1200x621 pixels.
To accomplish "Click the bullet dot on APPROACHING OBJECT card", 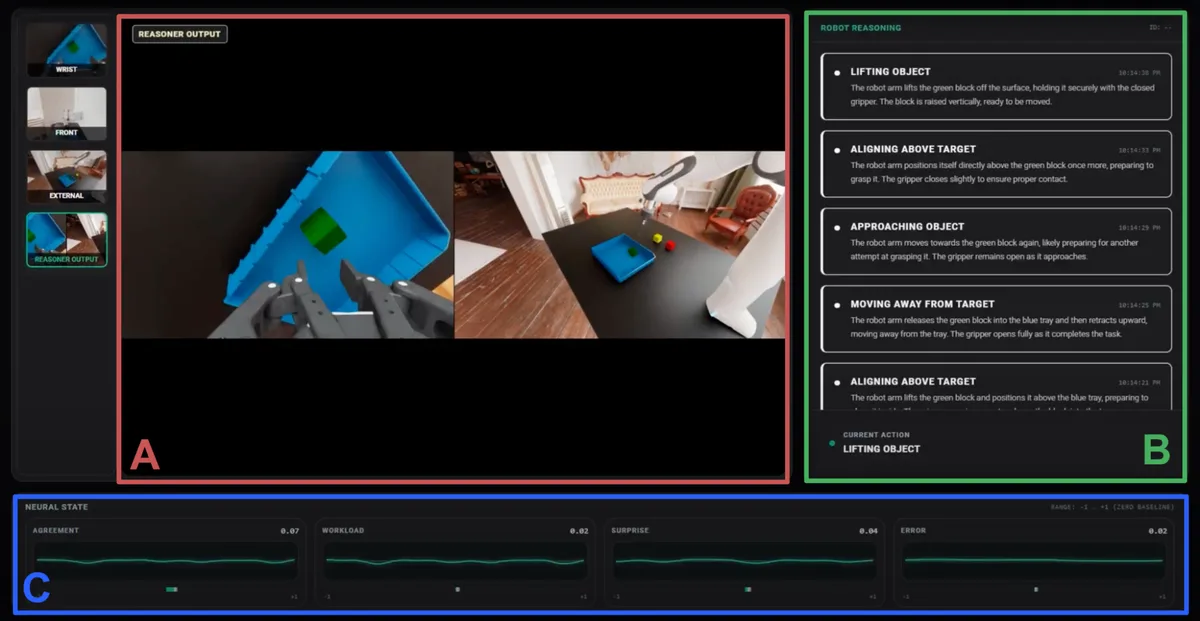I will tap(837, 227).
